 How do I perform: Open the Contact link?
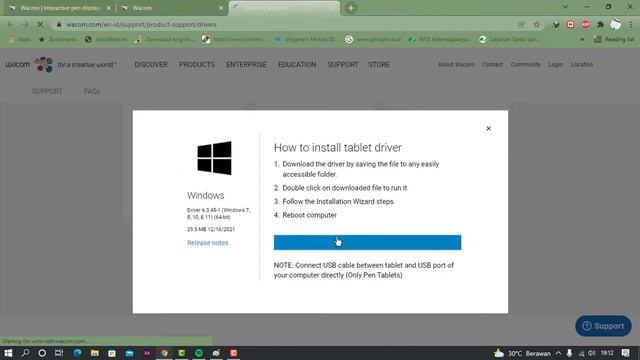pos(492,64)
